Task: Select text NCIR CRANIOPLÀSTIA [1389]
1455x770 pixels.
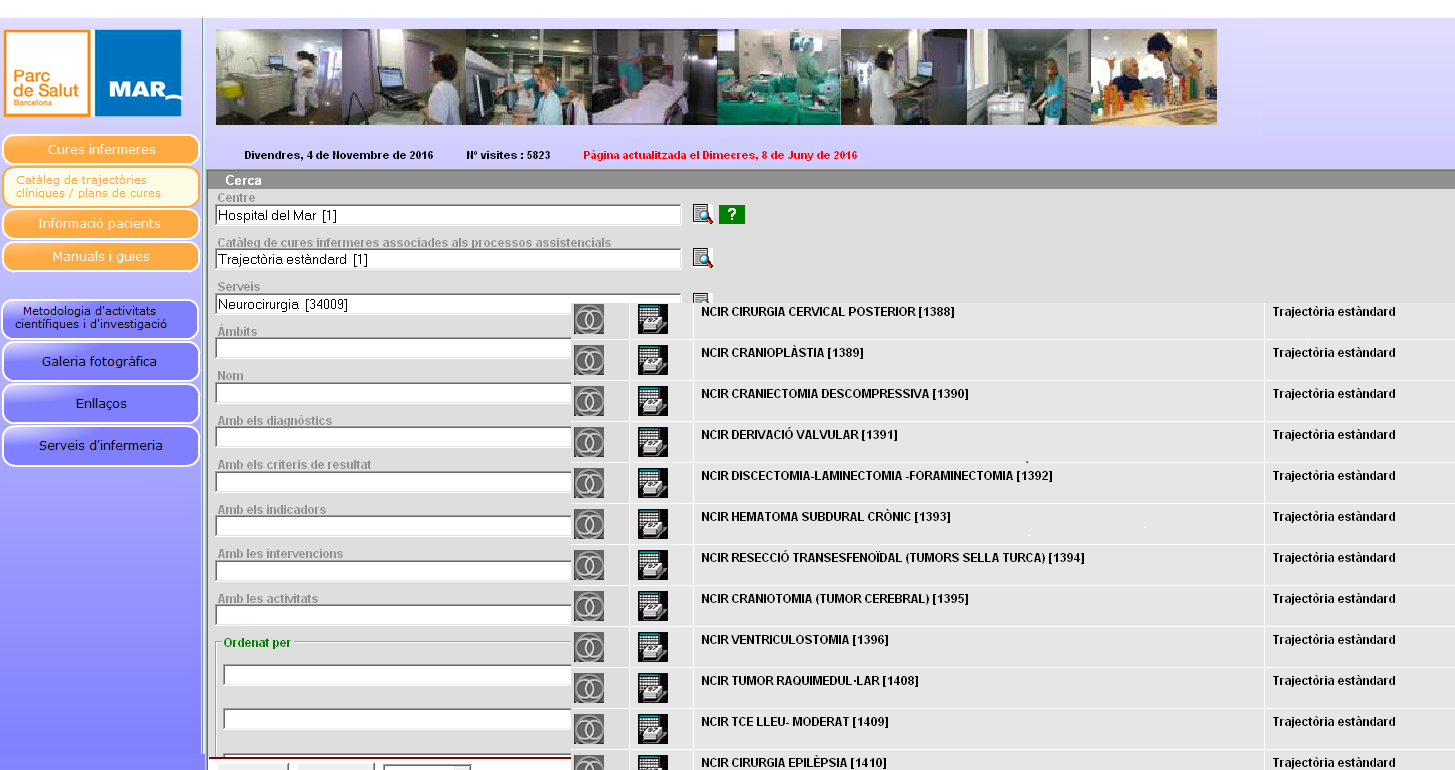Action: click(782, 353)
